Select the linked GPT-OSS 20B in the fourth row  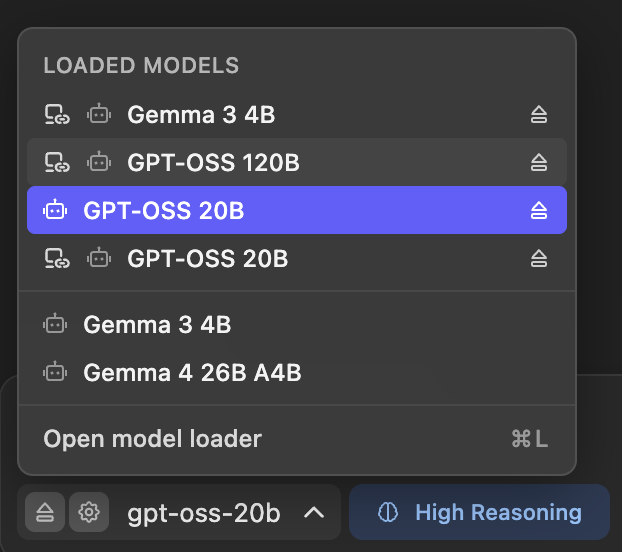[x=207, y=259]
